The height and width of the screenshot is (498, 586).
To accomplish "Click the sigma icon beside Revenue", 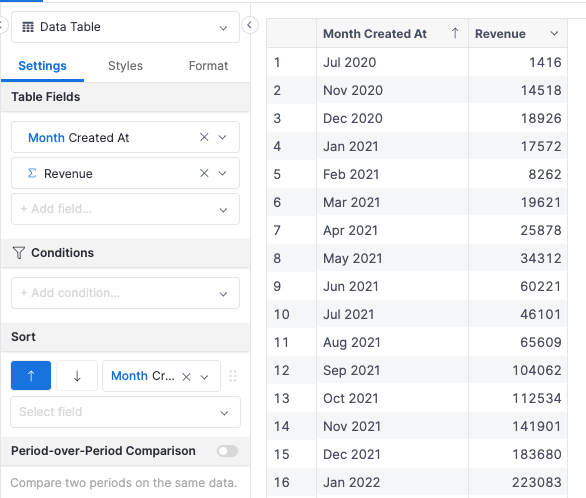I will point(32,173).
